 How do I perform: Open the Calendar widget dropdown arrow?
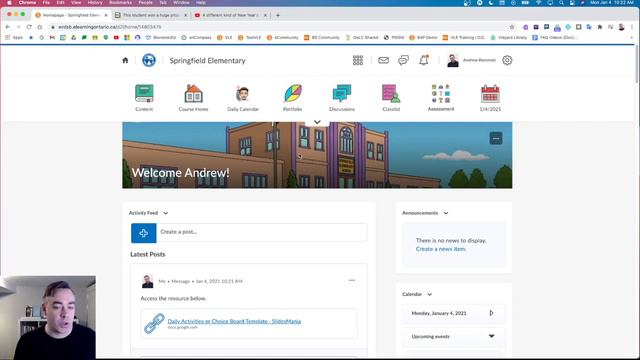(x=429, y=294)
